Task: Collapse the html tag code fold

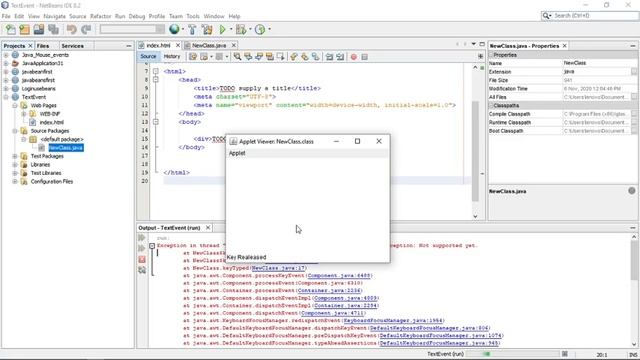Action: [156, 71]
